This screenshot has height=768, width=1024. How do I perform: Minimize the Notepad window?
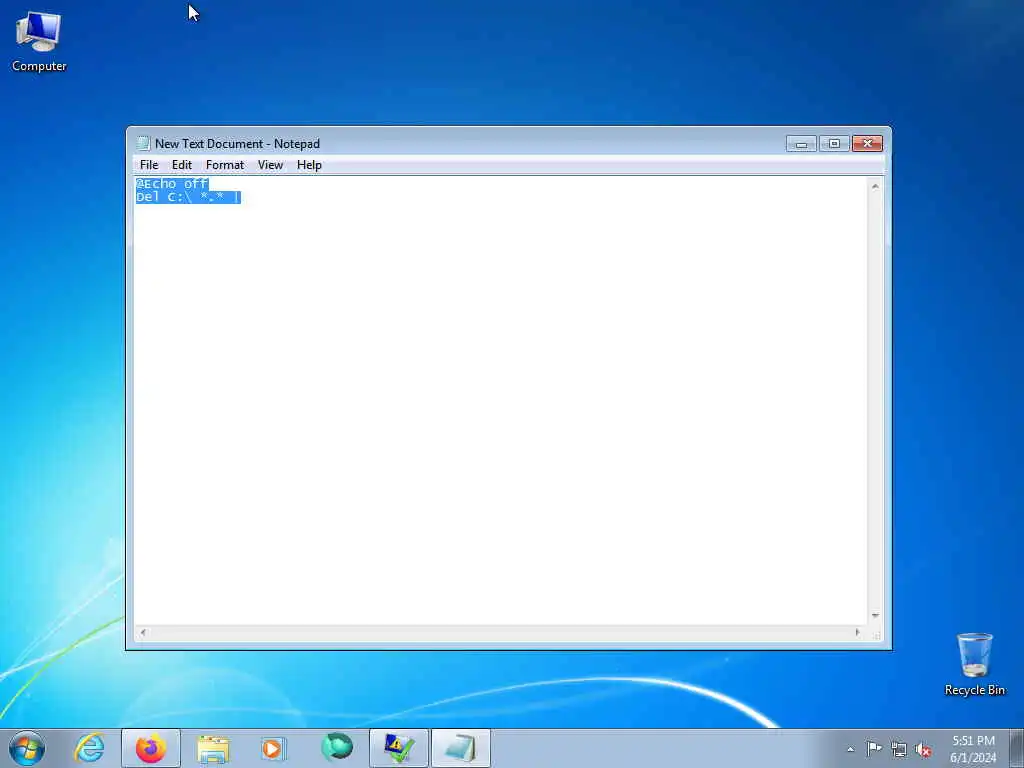801,144
